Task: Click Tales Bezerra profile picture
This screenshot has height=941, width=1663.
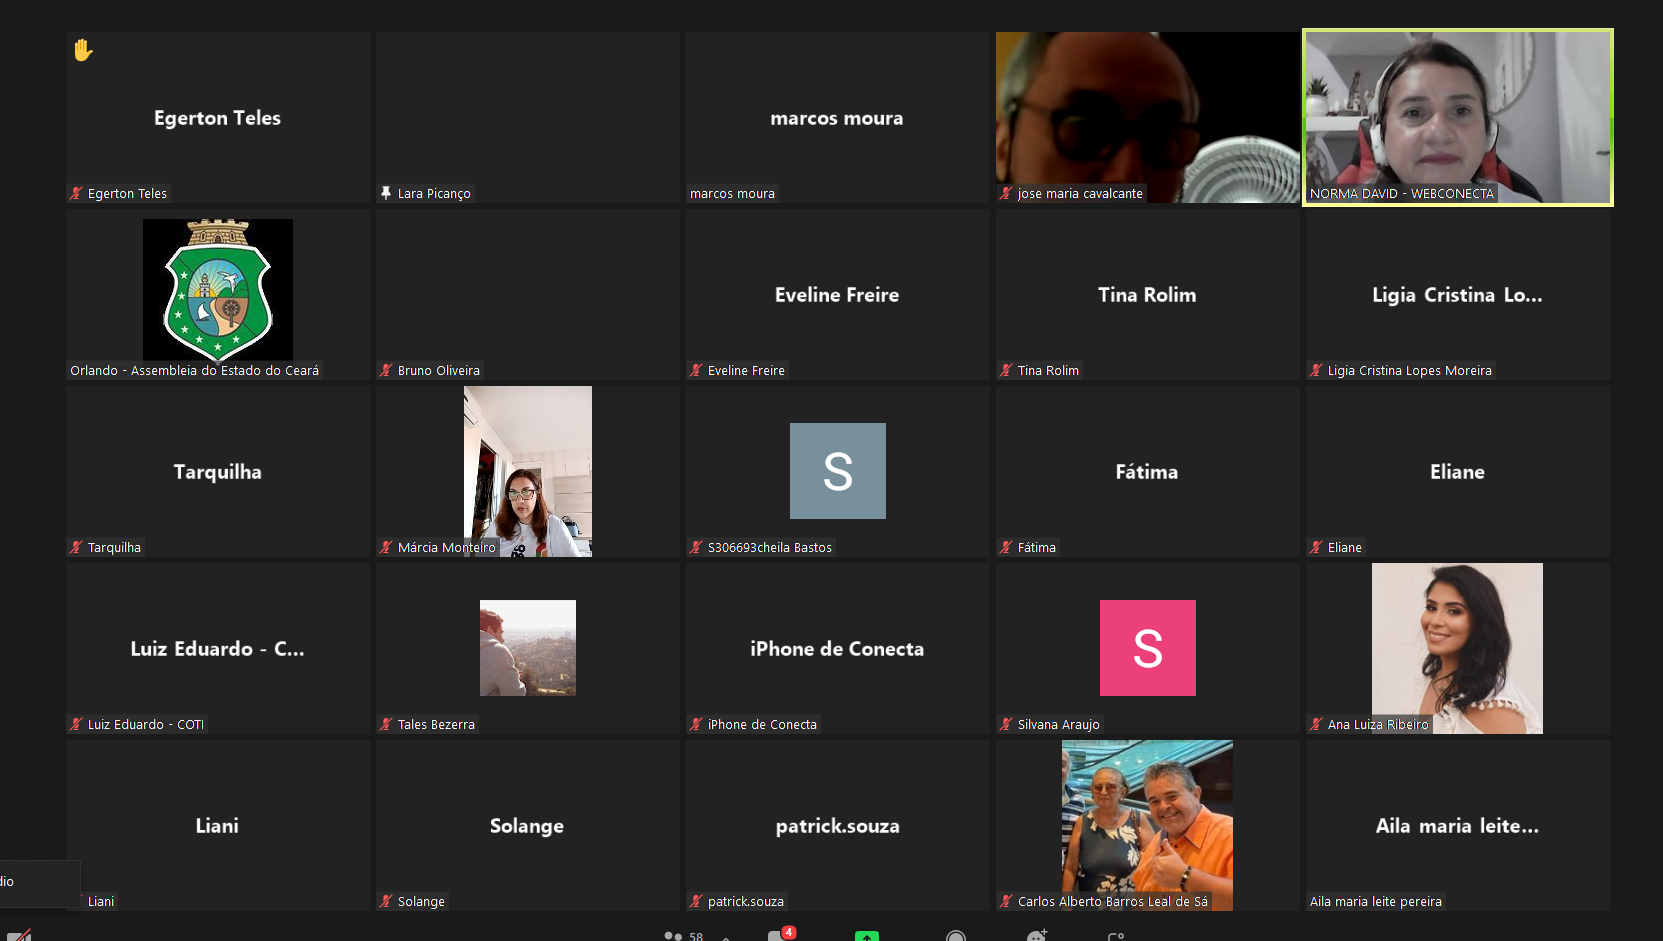Action: (x=527, y=648)
